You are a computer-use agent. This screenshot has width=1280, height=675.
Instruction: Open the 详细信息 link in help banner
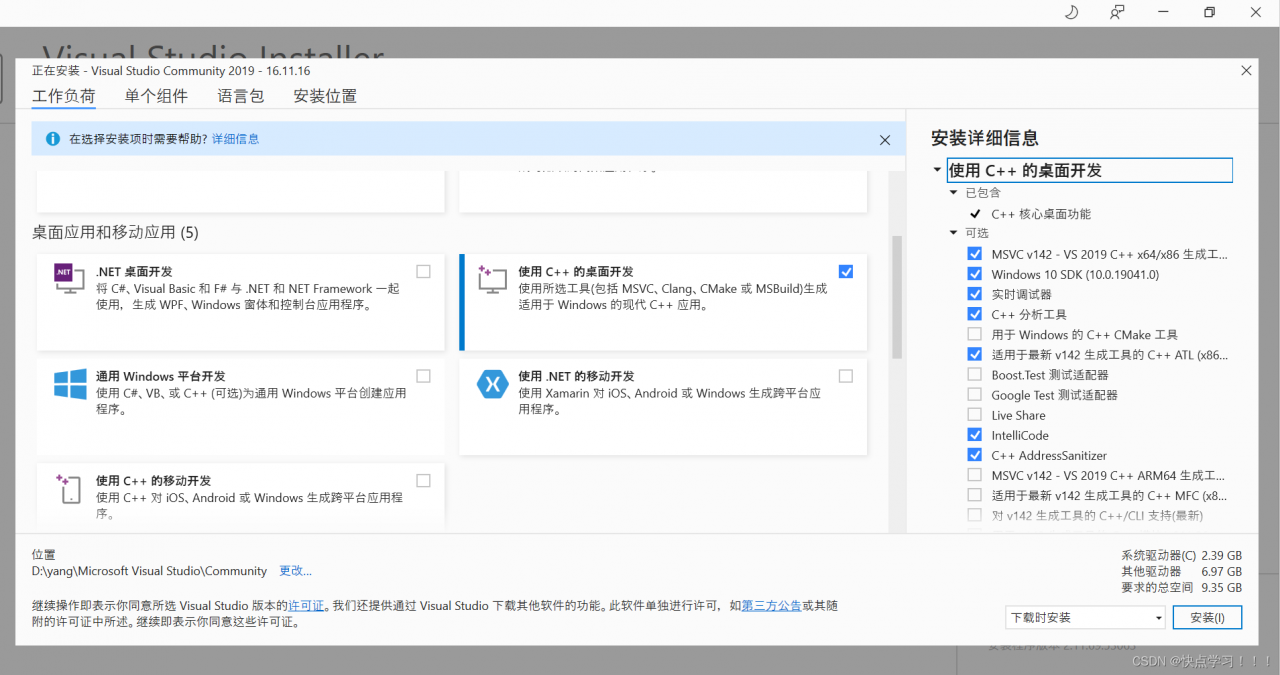tap(235, 139)
